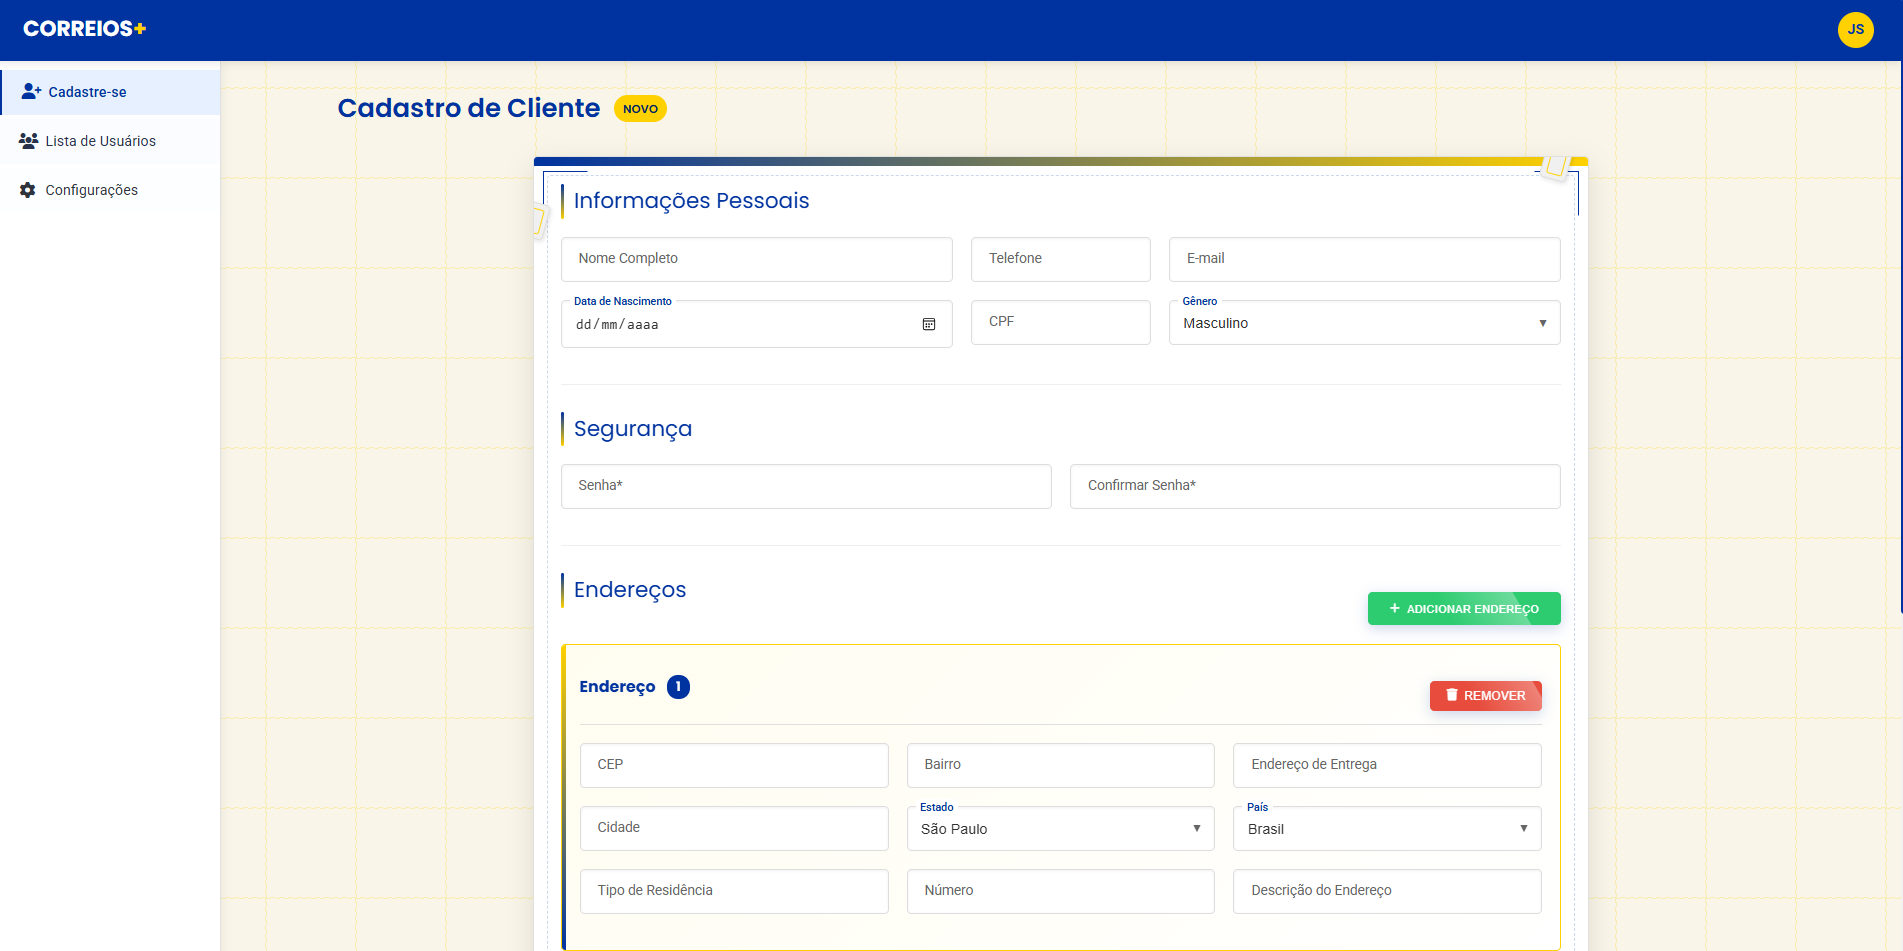Click the Cadastre-se user-plus icon
This screenshot has height=951, width=1903.
point(31,92)
